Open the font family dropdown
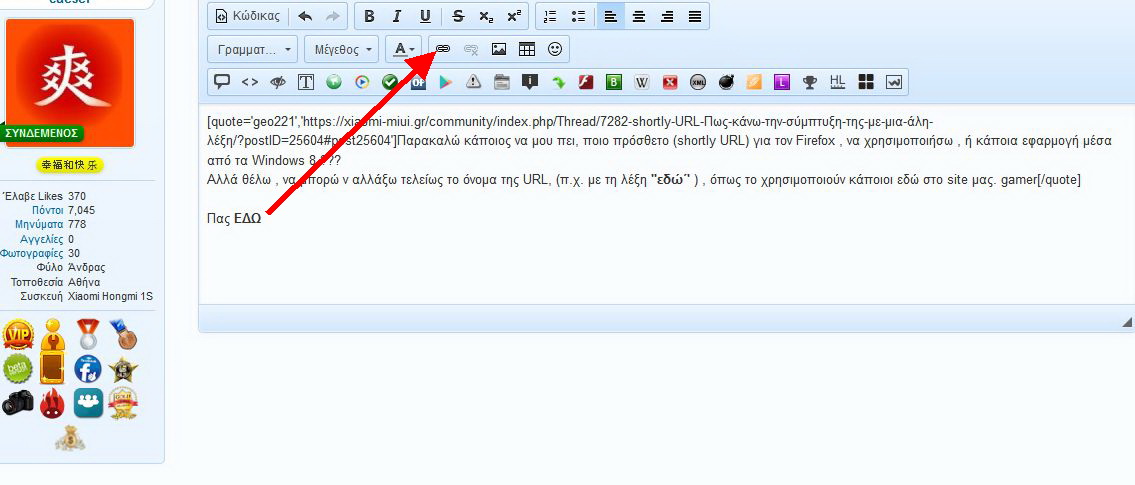This screenshot has height=485, width=1135. pyautogui.click(x=253, y=49)
